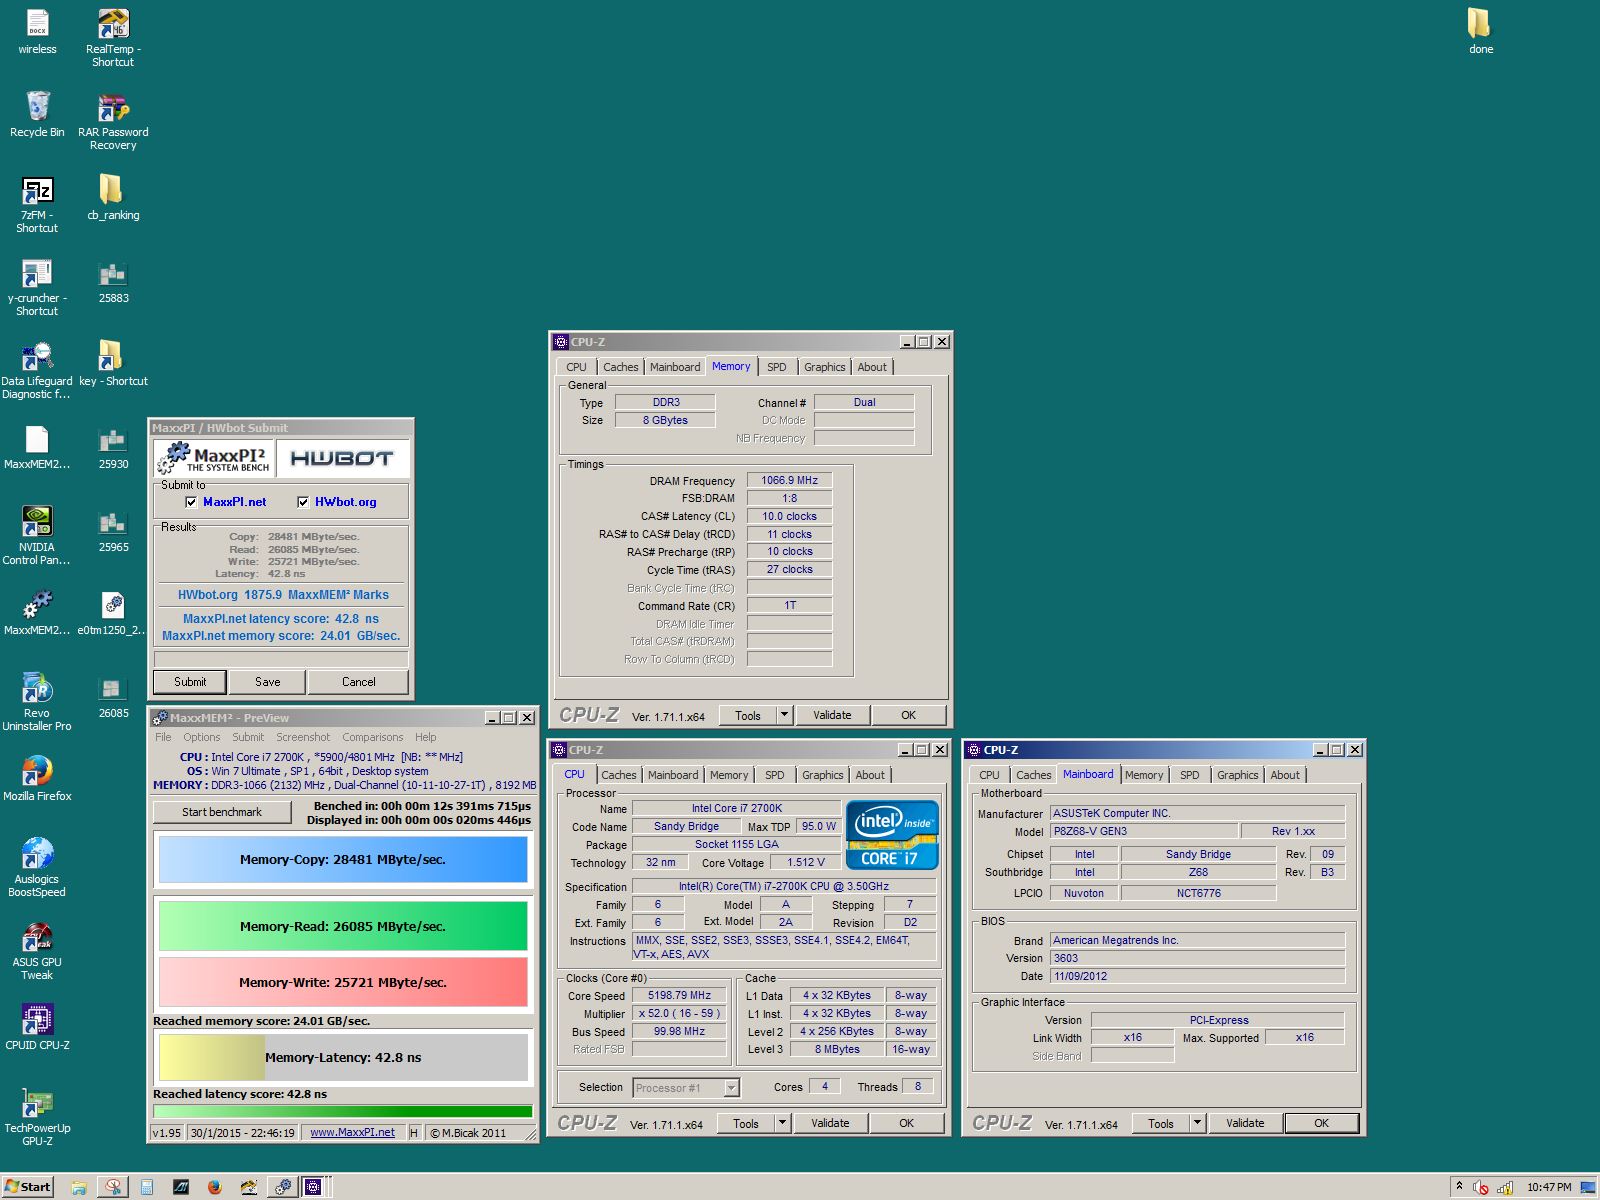Open CPUID CPU-Z desktop icon
The image size is (1600, 1200).
pos(37,1027)
